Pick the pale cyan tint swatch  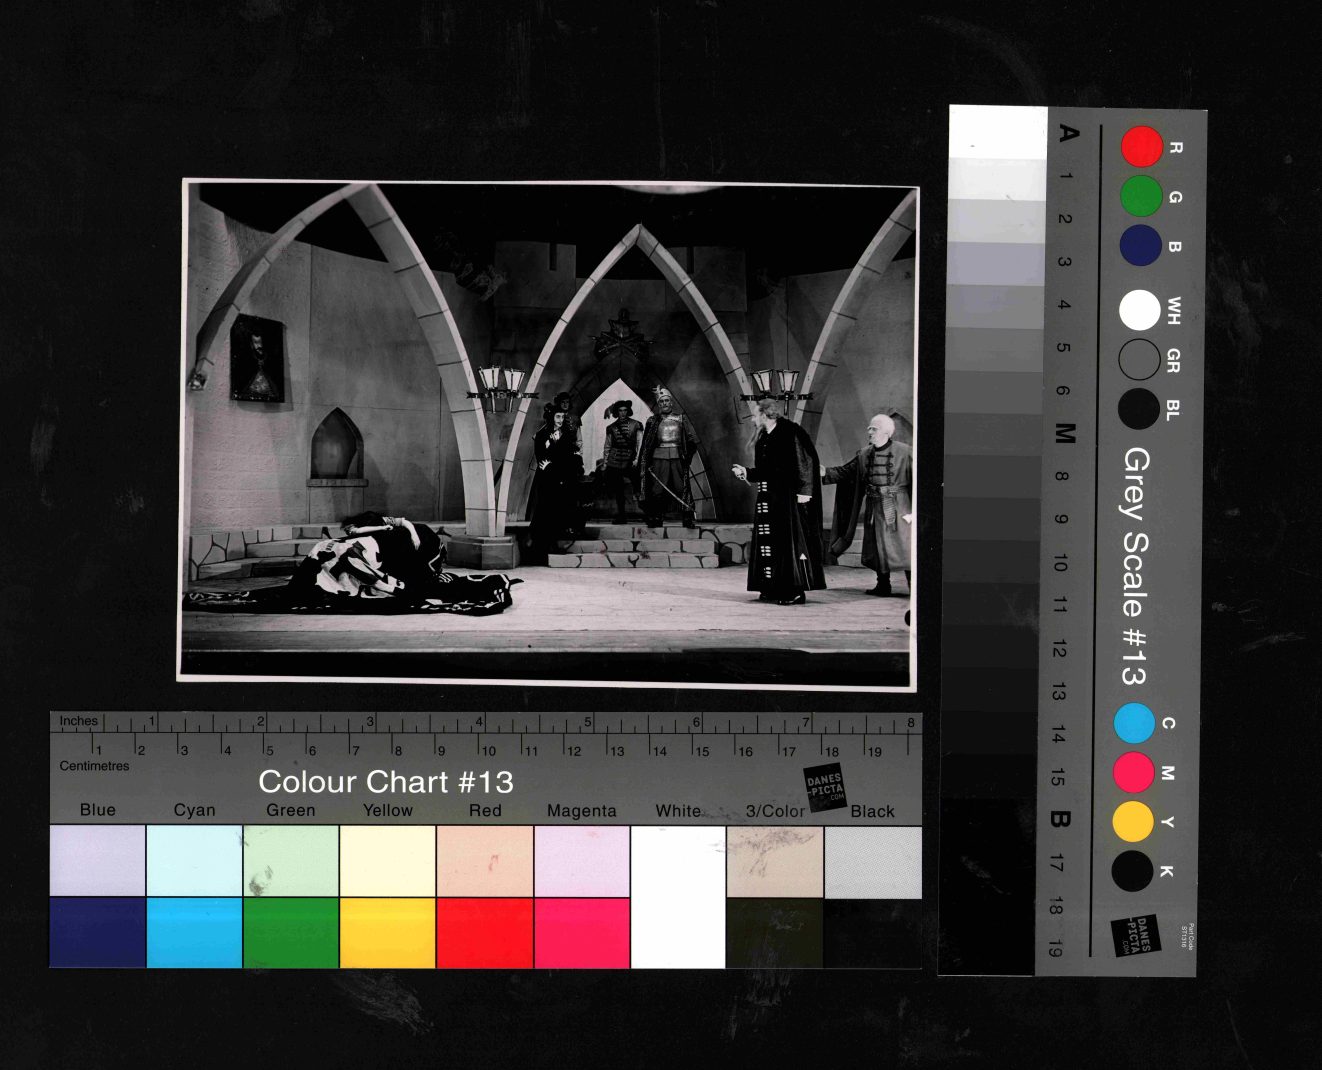point(194,860)
